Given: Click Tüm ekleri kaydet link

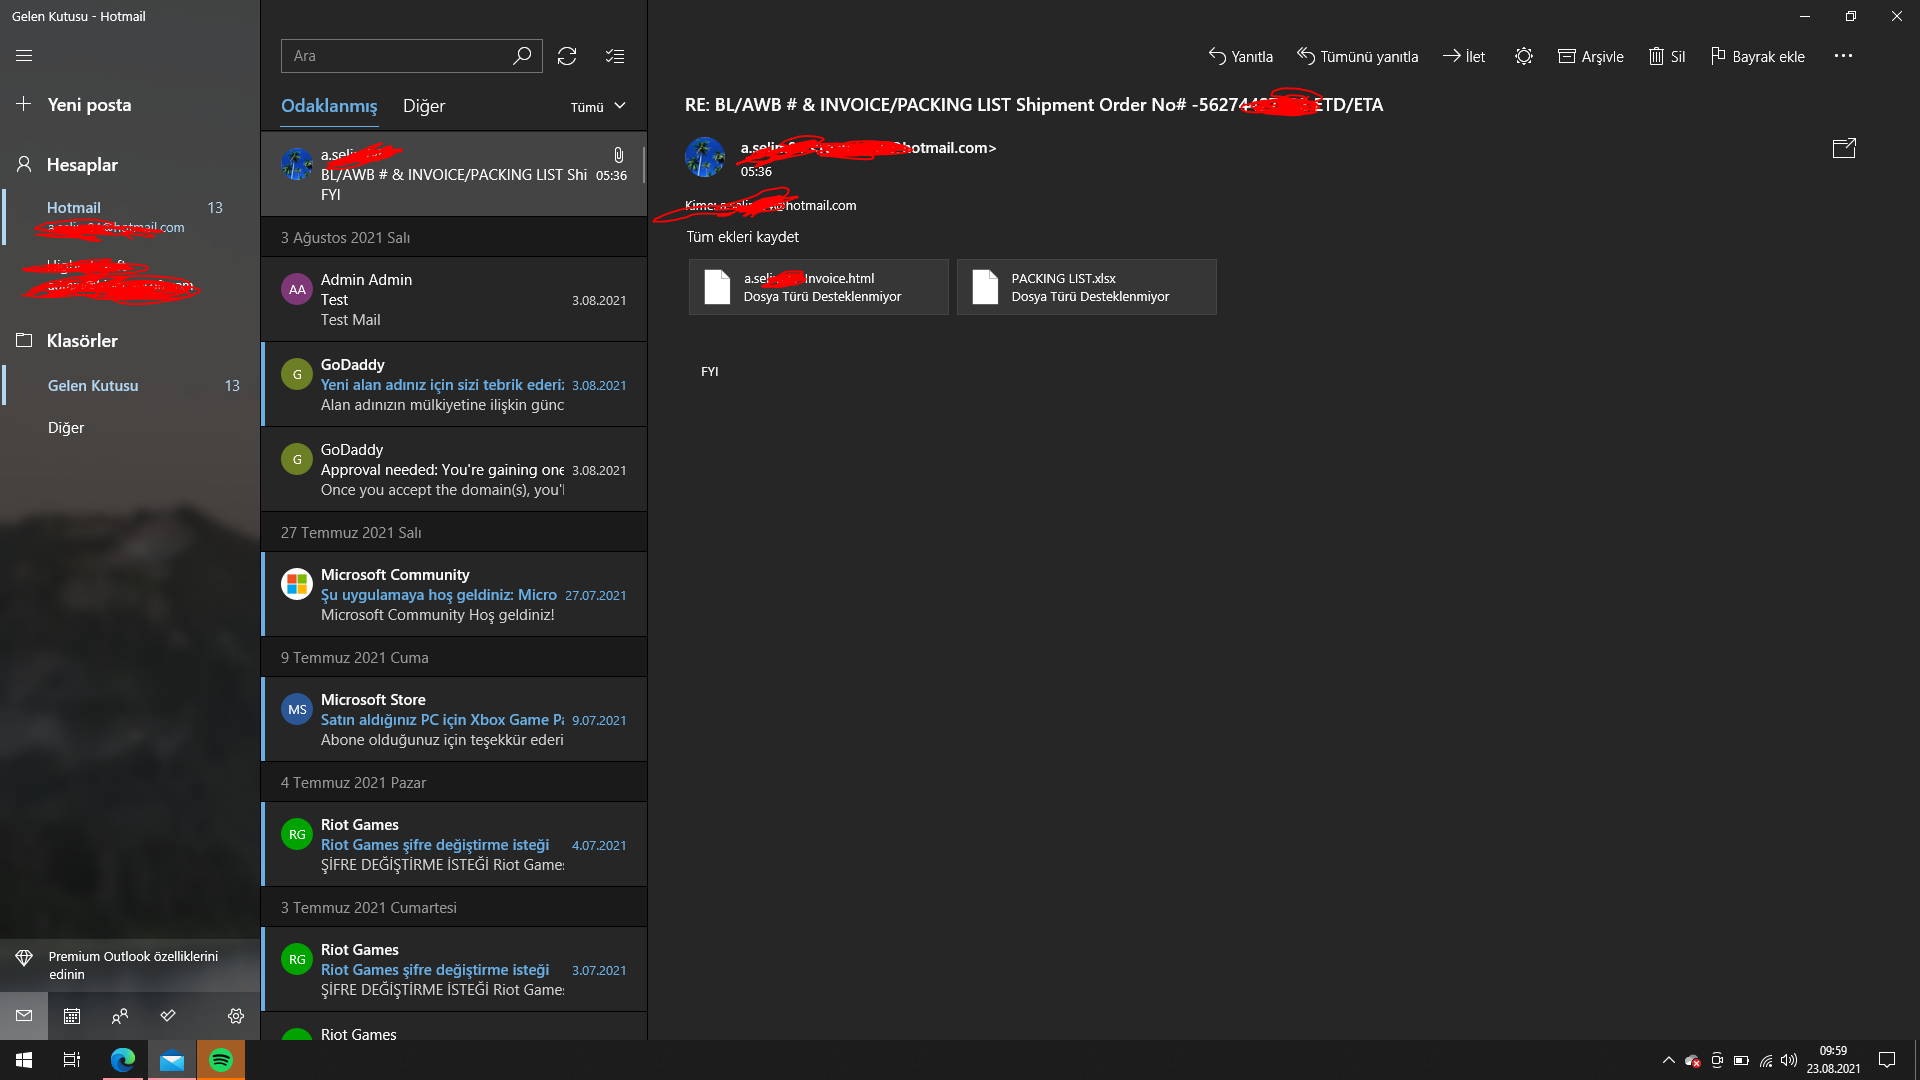Looking at the screenshot, I should coord(742,237).
